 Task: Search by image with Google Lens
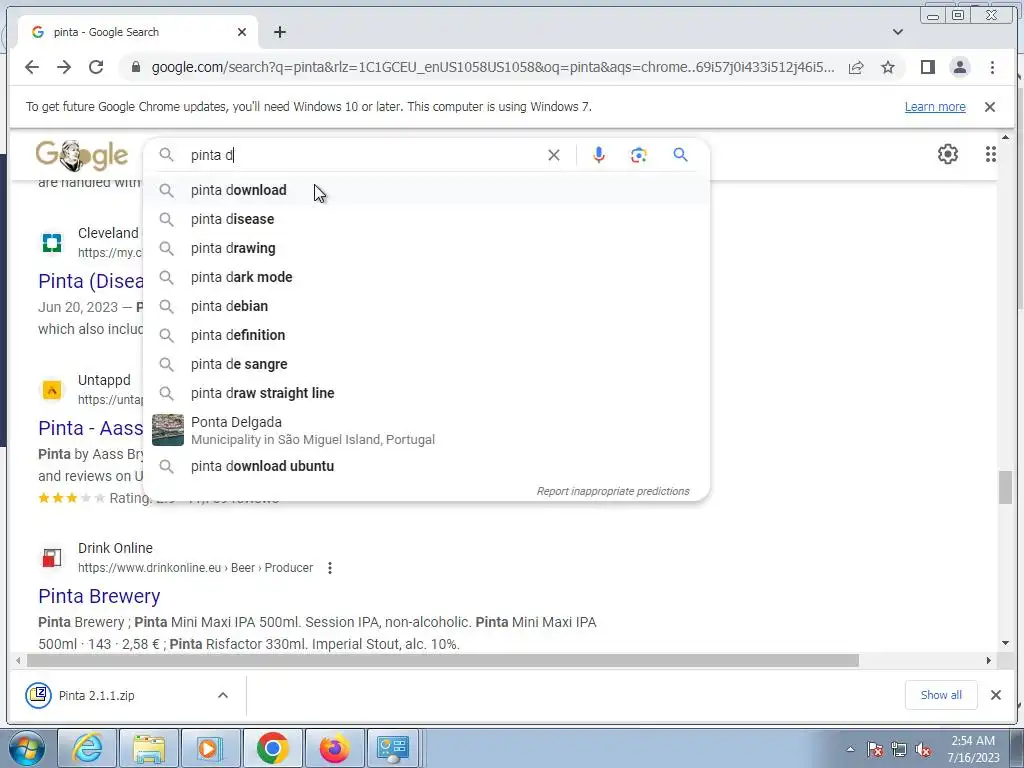(x=638, y=155)
